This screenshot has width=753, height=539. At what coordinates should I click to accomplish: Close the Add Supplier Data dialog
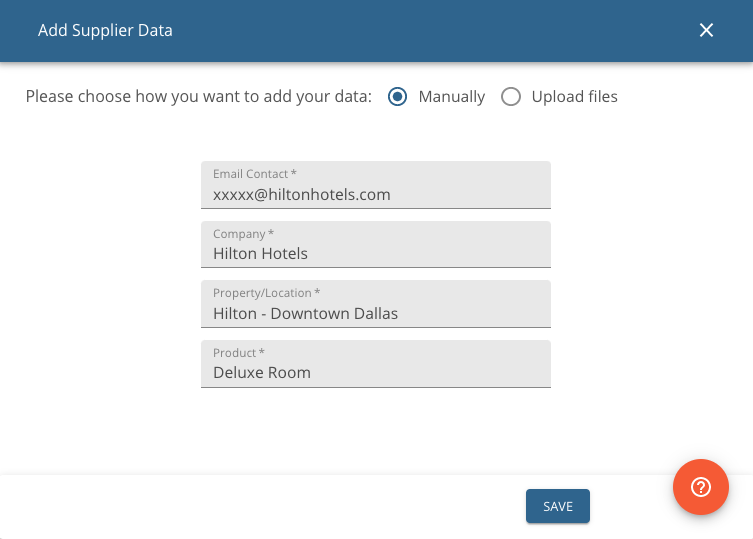706,30
